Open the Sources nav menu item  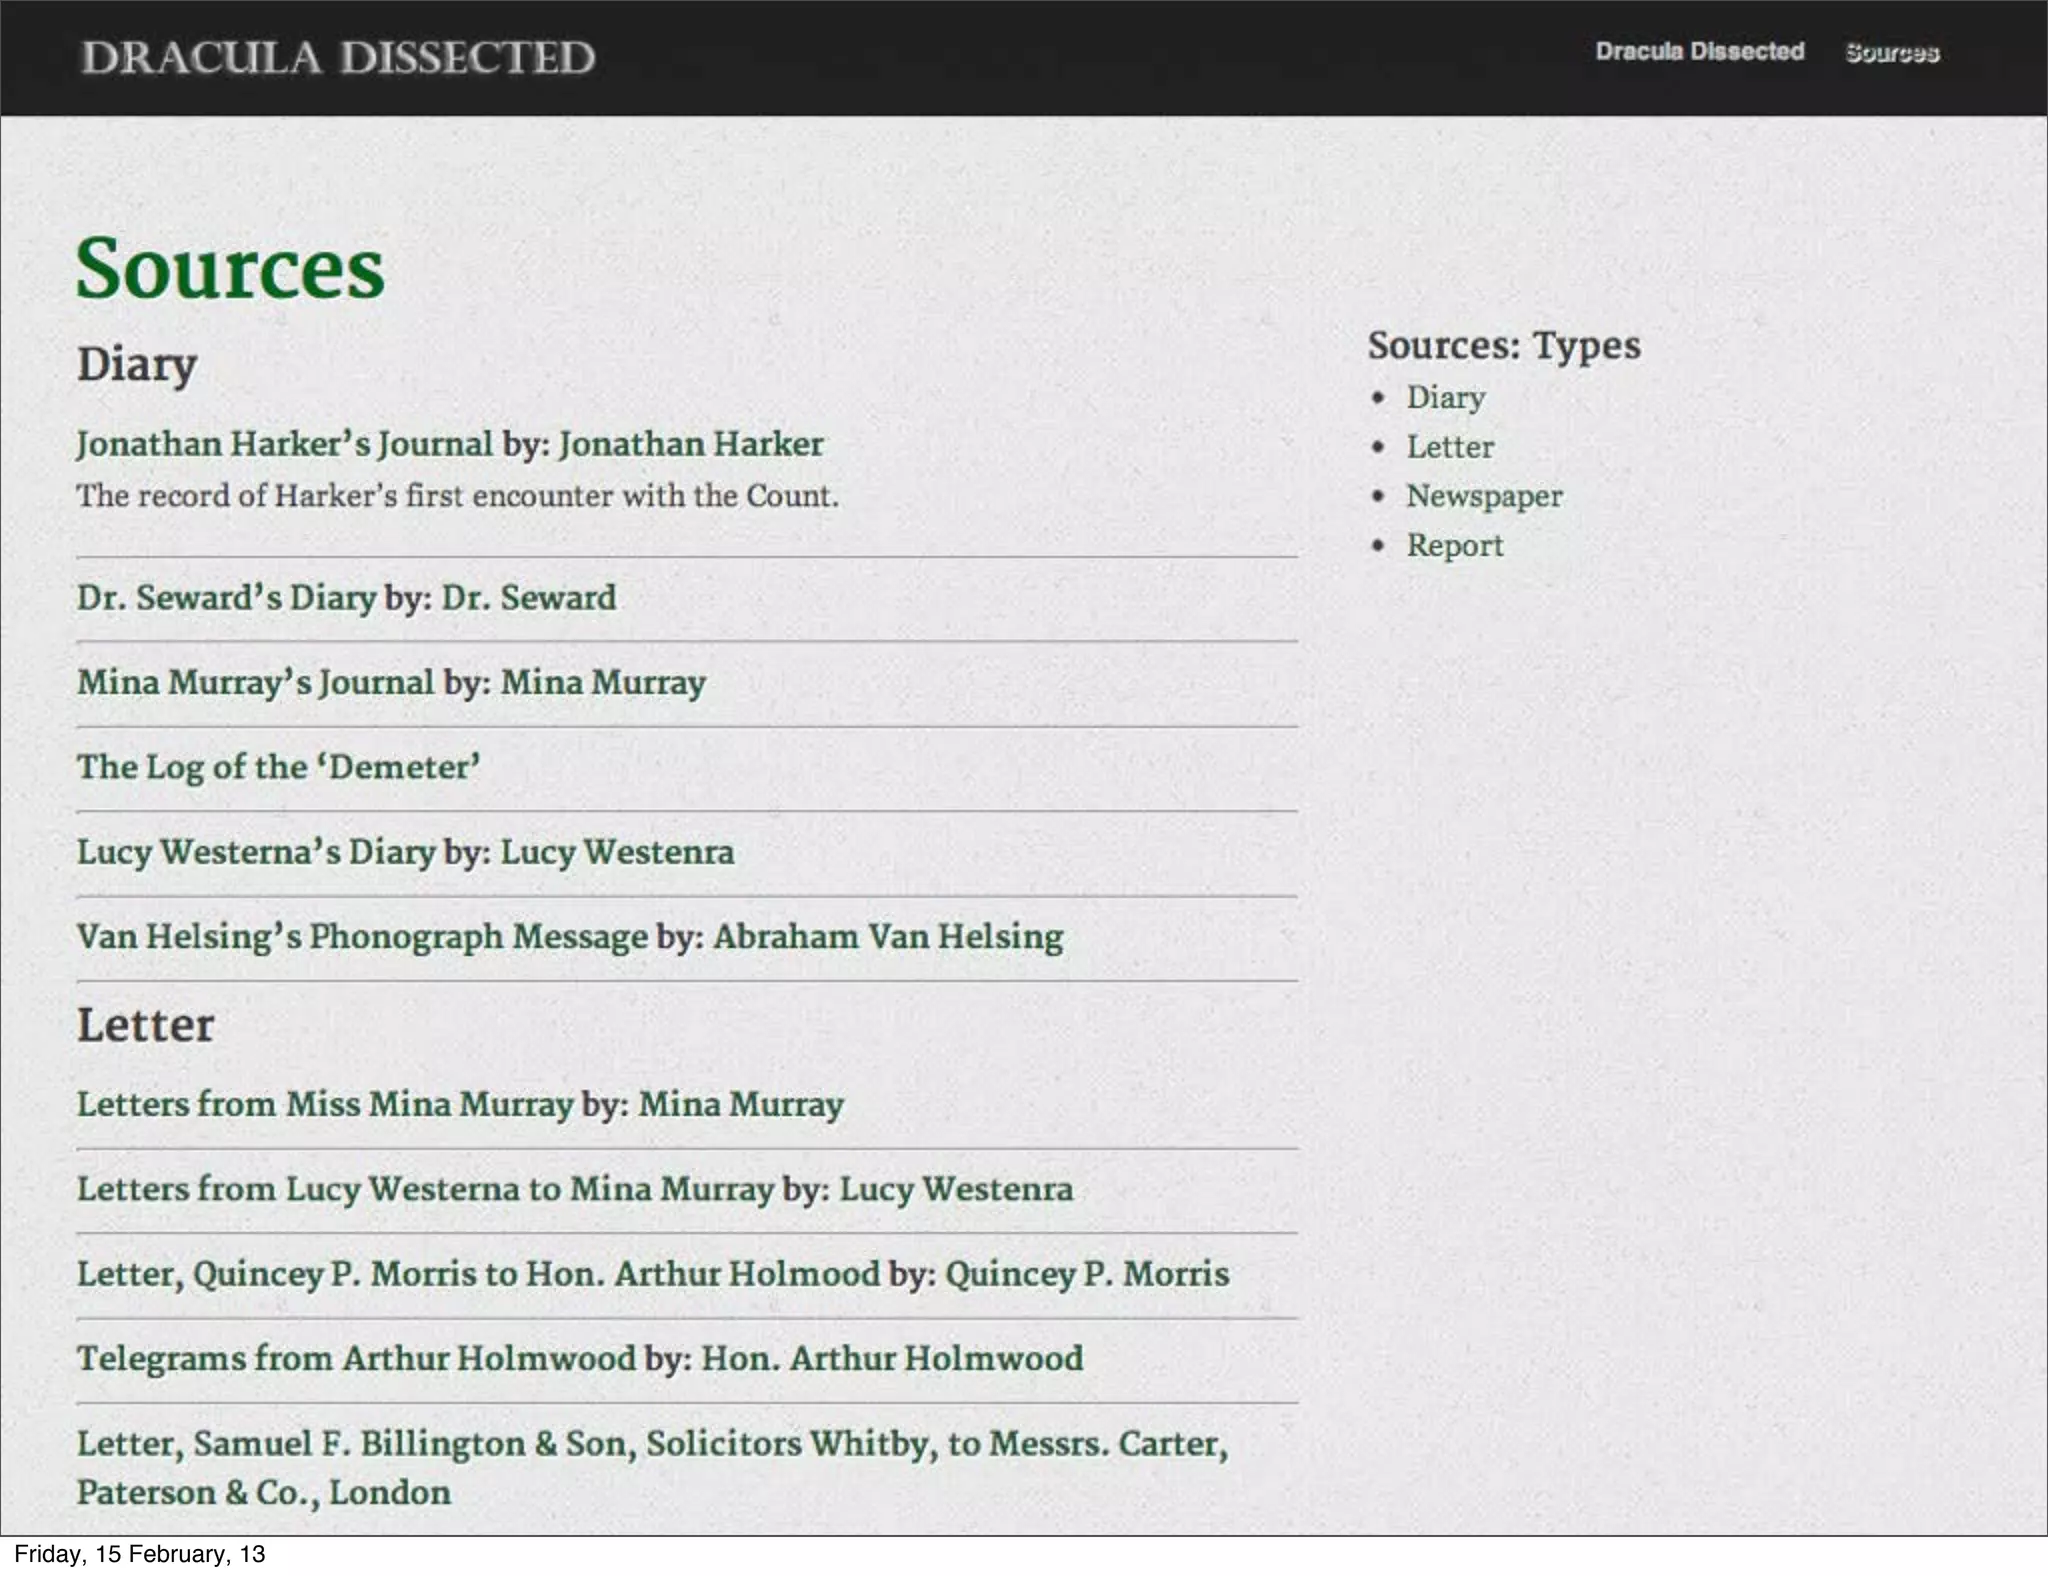point(1891,53)
